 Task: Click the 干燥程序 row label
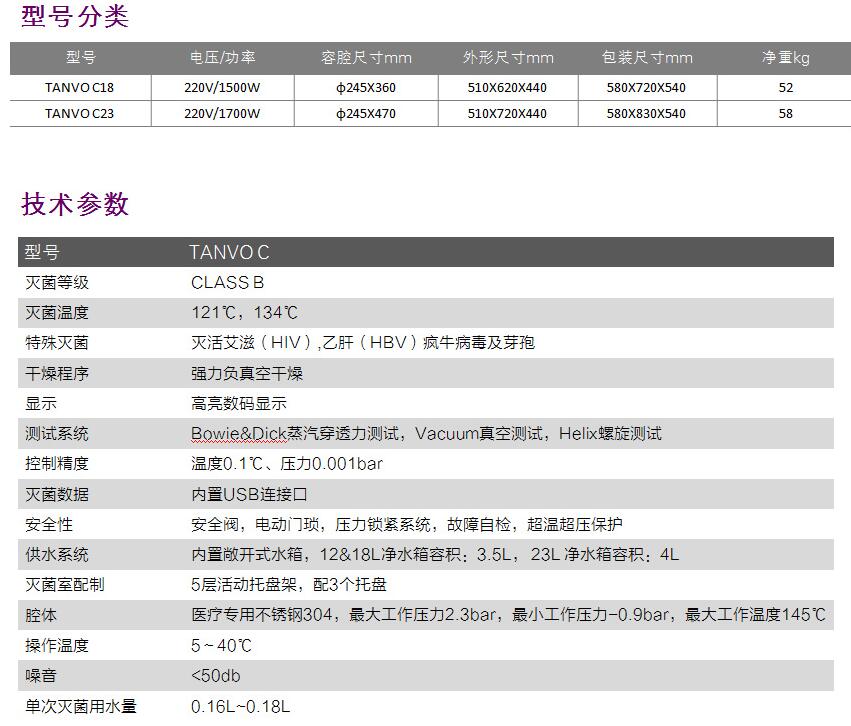point(57,373)
